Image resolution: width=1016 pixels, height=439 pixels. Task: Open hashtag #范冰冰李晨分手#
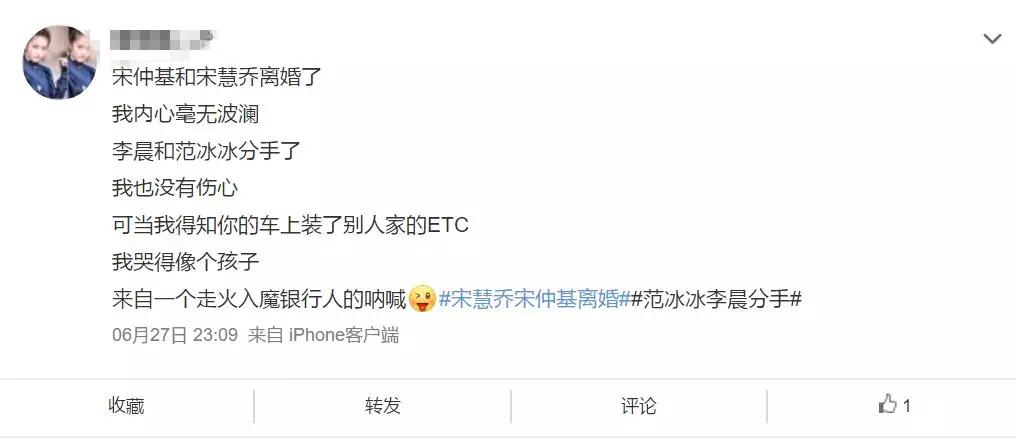click(717, 299)
